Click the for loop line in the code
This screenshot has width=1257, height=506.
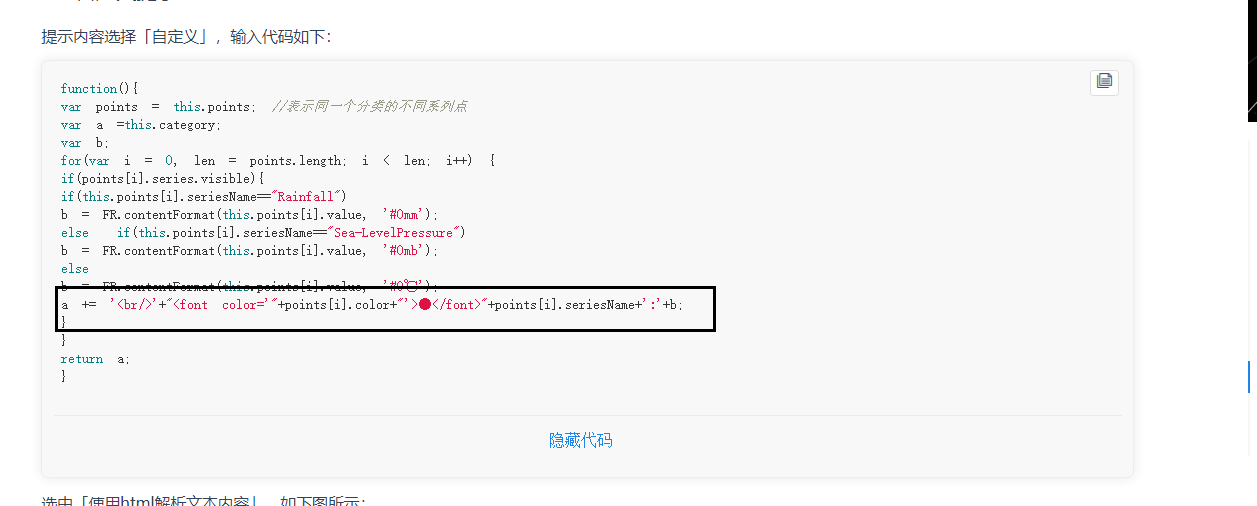point(278,161)
